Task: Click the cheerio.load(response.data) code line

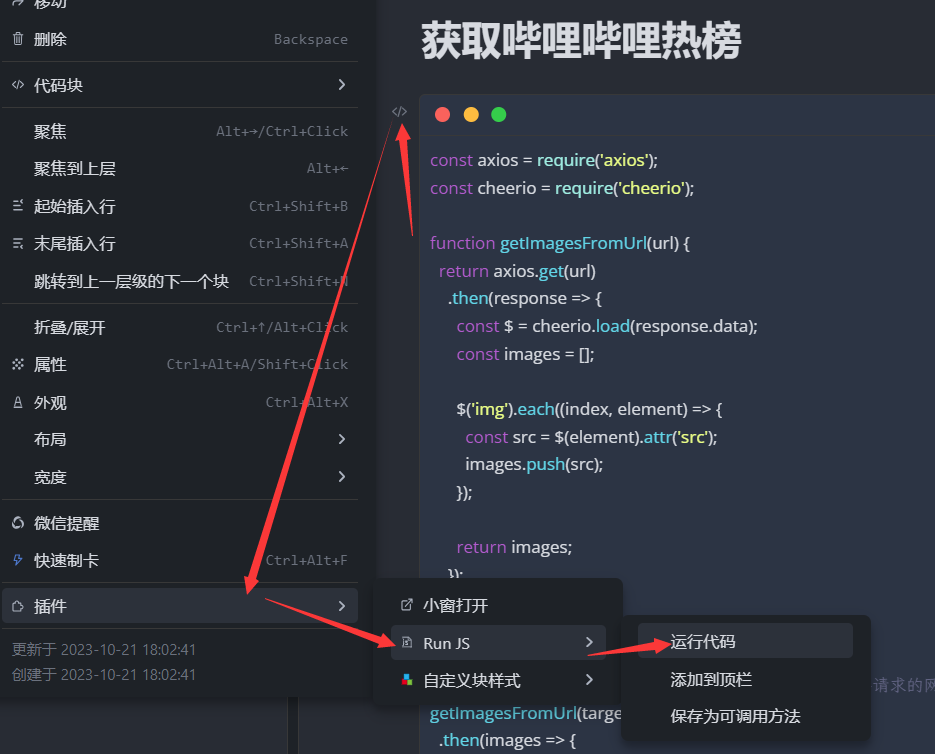Action: coord(607,326)
